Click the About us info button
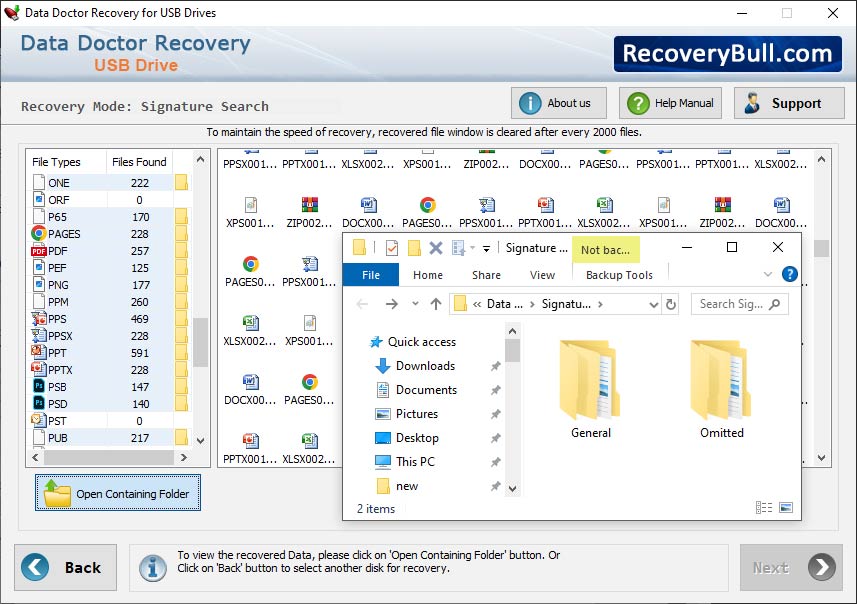Viewport: 857px width, 604px height. (559, 103)
